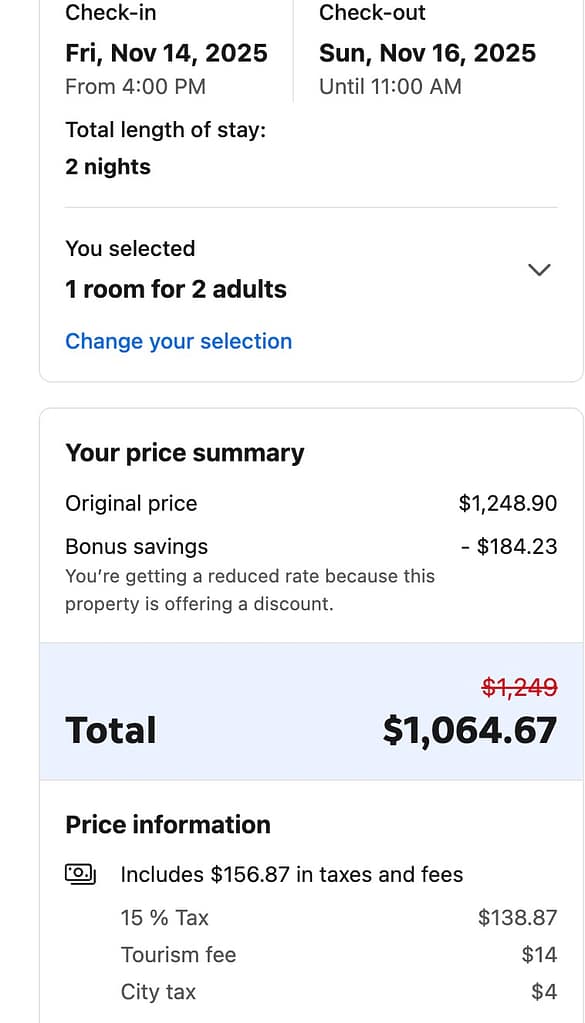This screenshot has width=585, height=1023.
Task: Open the room selection details chevron
Action: tap(539, 270)
